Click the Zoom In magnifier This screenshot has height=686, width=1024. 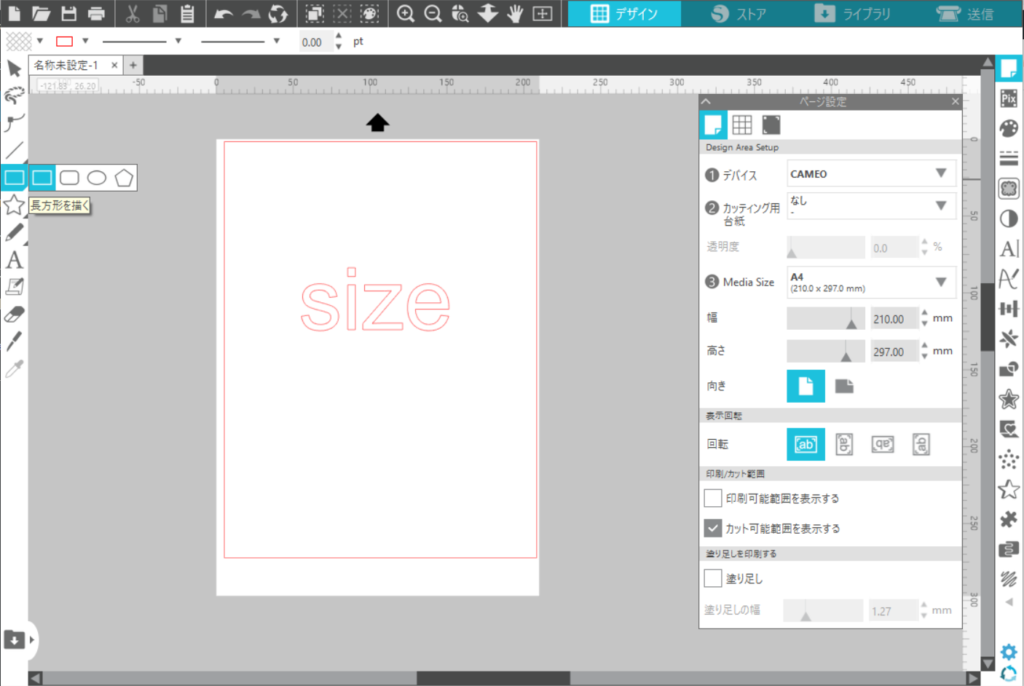[x=405, y=13]
